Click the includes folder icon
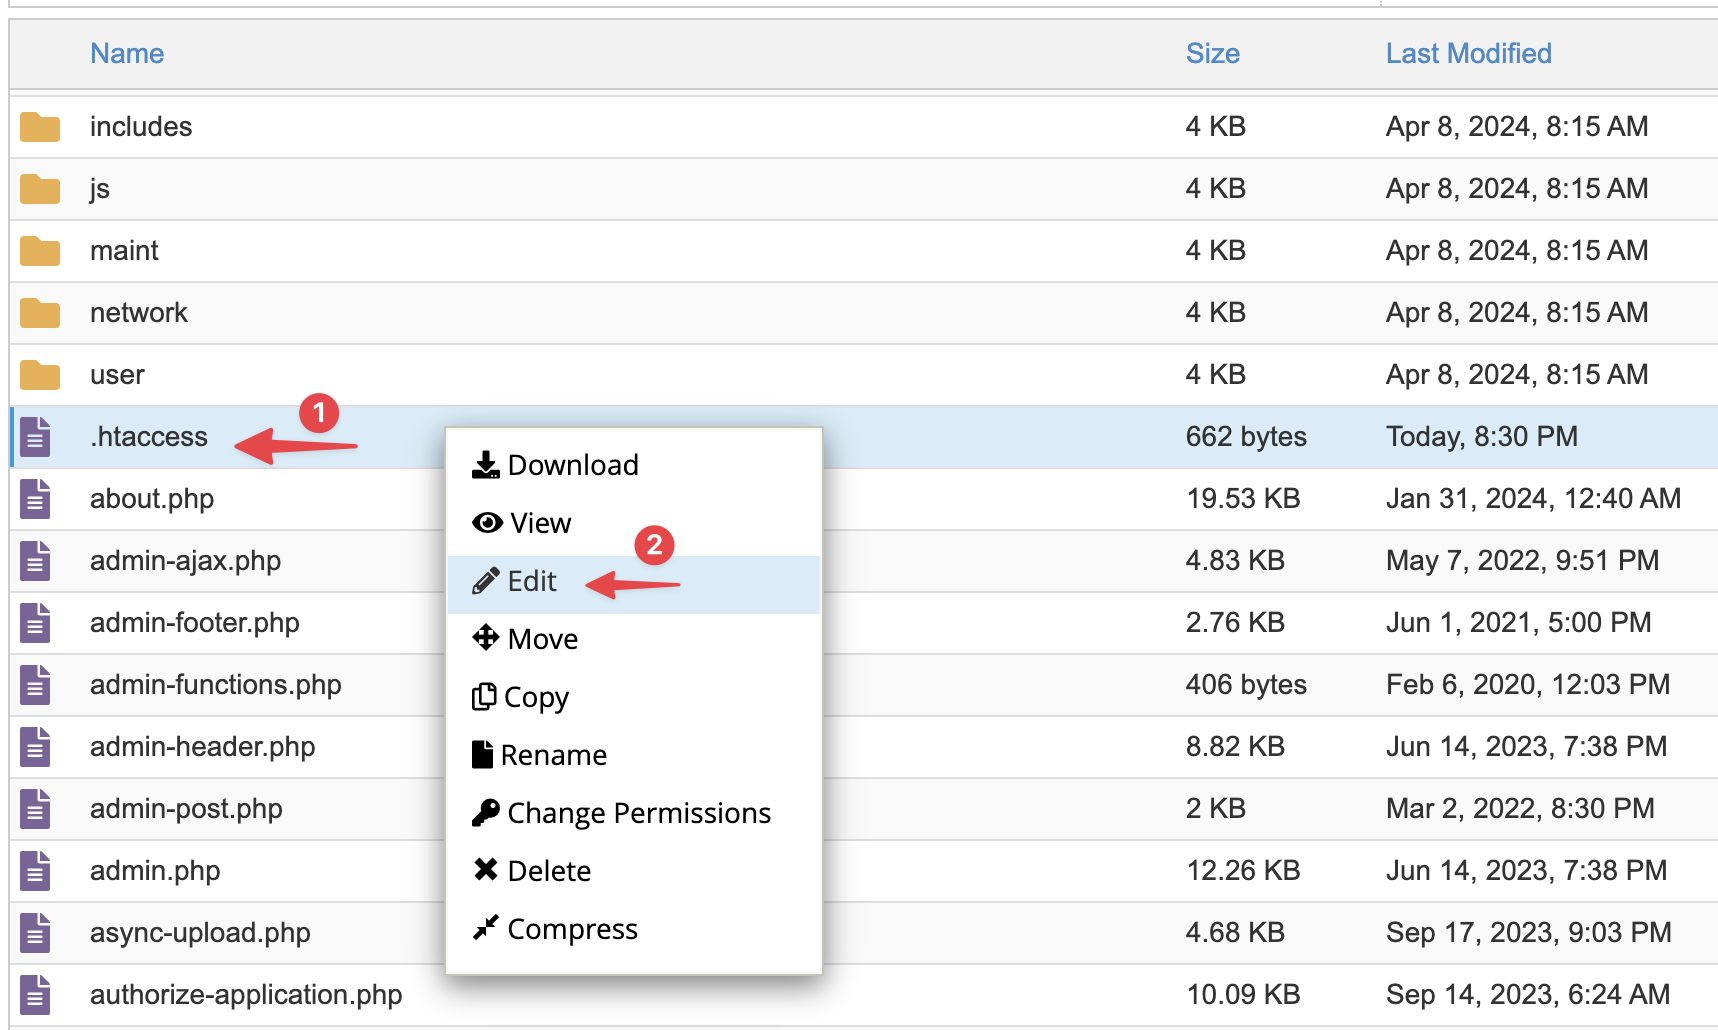 click(40, 127)
